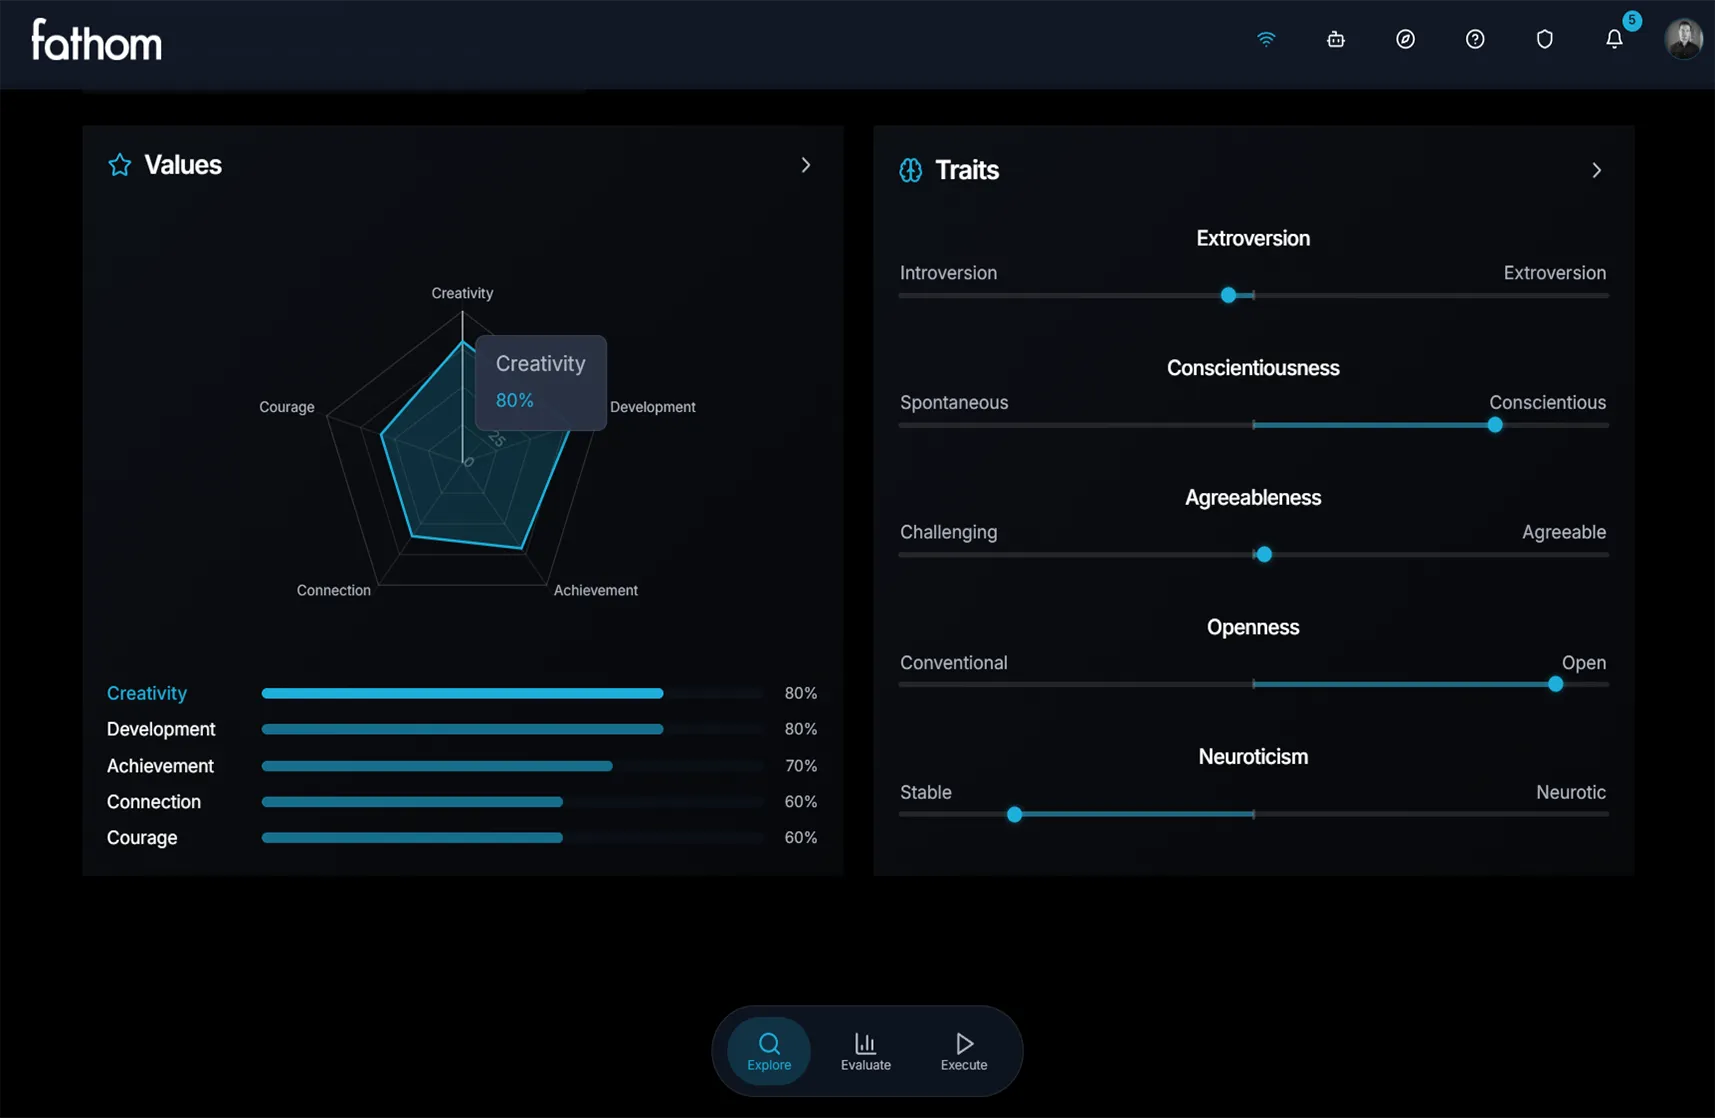Screen dimensions: 1715x1118
Task: Click the Courage row in the values list
Action: pos(141,837)
